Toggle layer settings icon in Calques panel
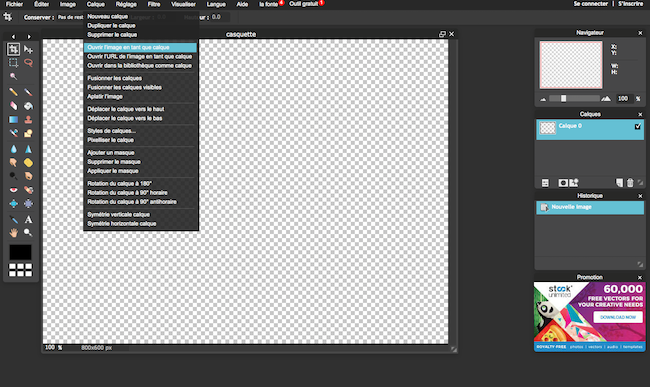This screenshot has width=650, height=387. tap(545, 183)
